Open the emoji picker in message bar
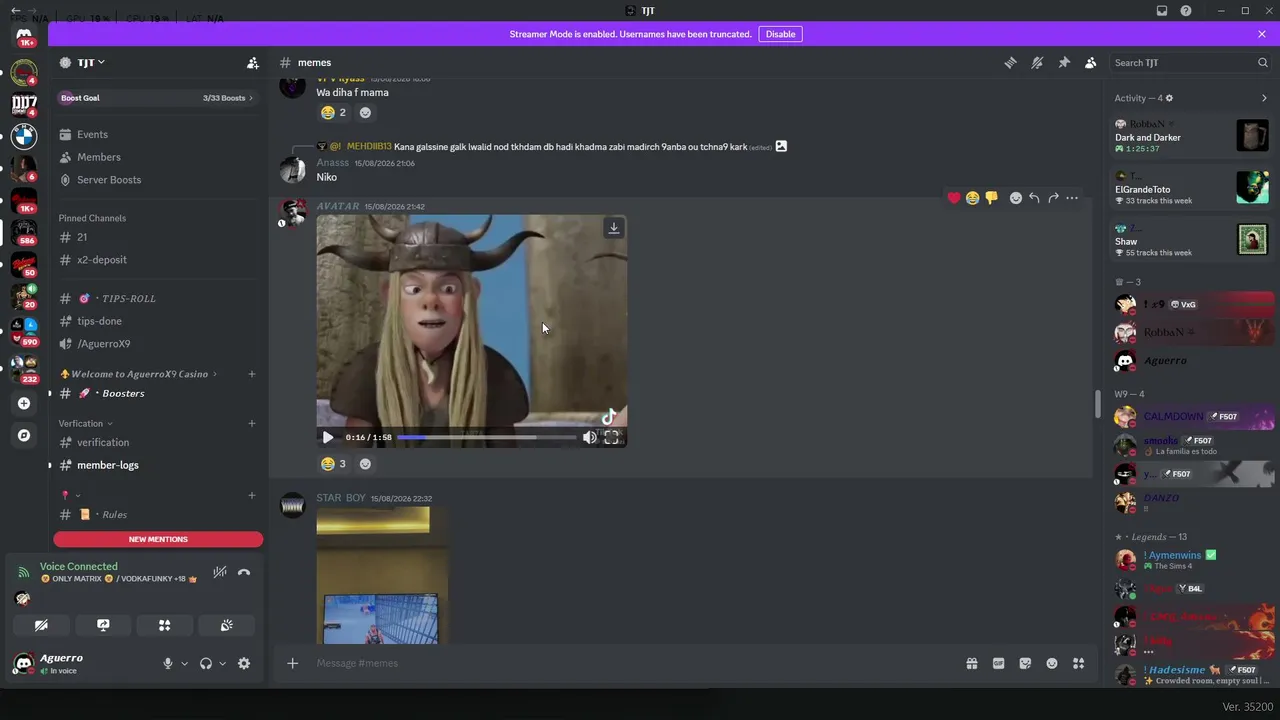Viewport: 1280px width, 720px height. [x=1052, y=663]
